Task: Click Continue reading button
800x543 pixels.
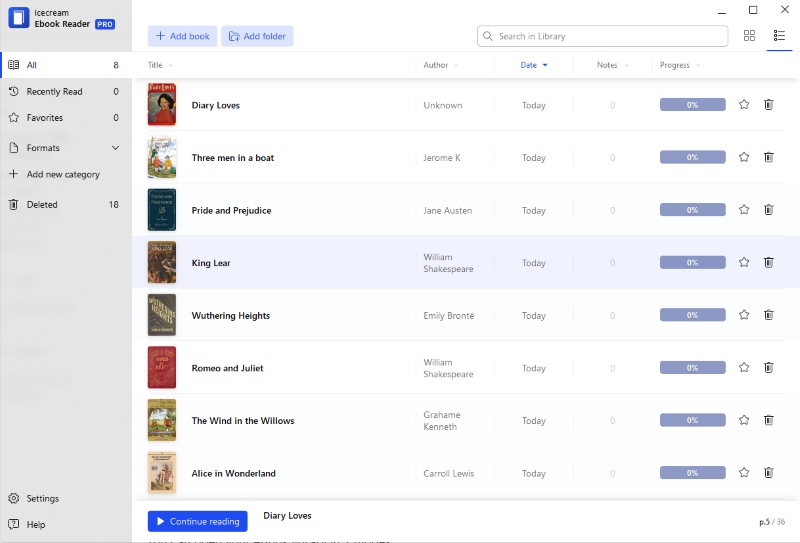Action: pos(197,521)
